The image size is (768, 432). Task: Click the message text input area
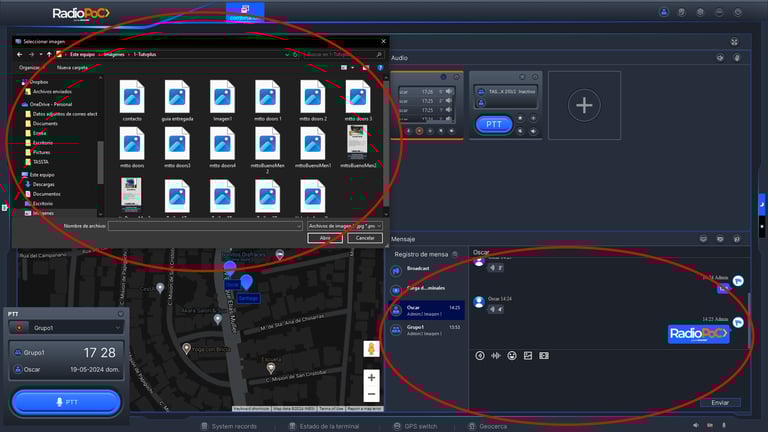coord(607,380)
